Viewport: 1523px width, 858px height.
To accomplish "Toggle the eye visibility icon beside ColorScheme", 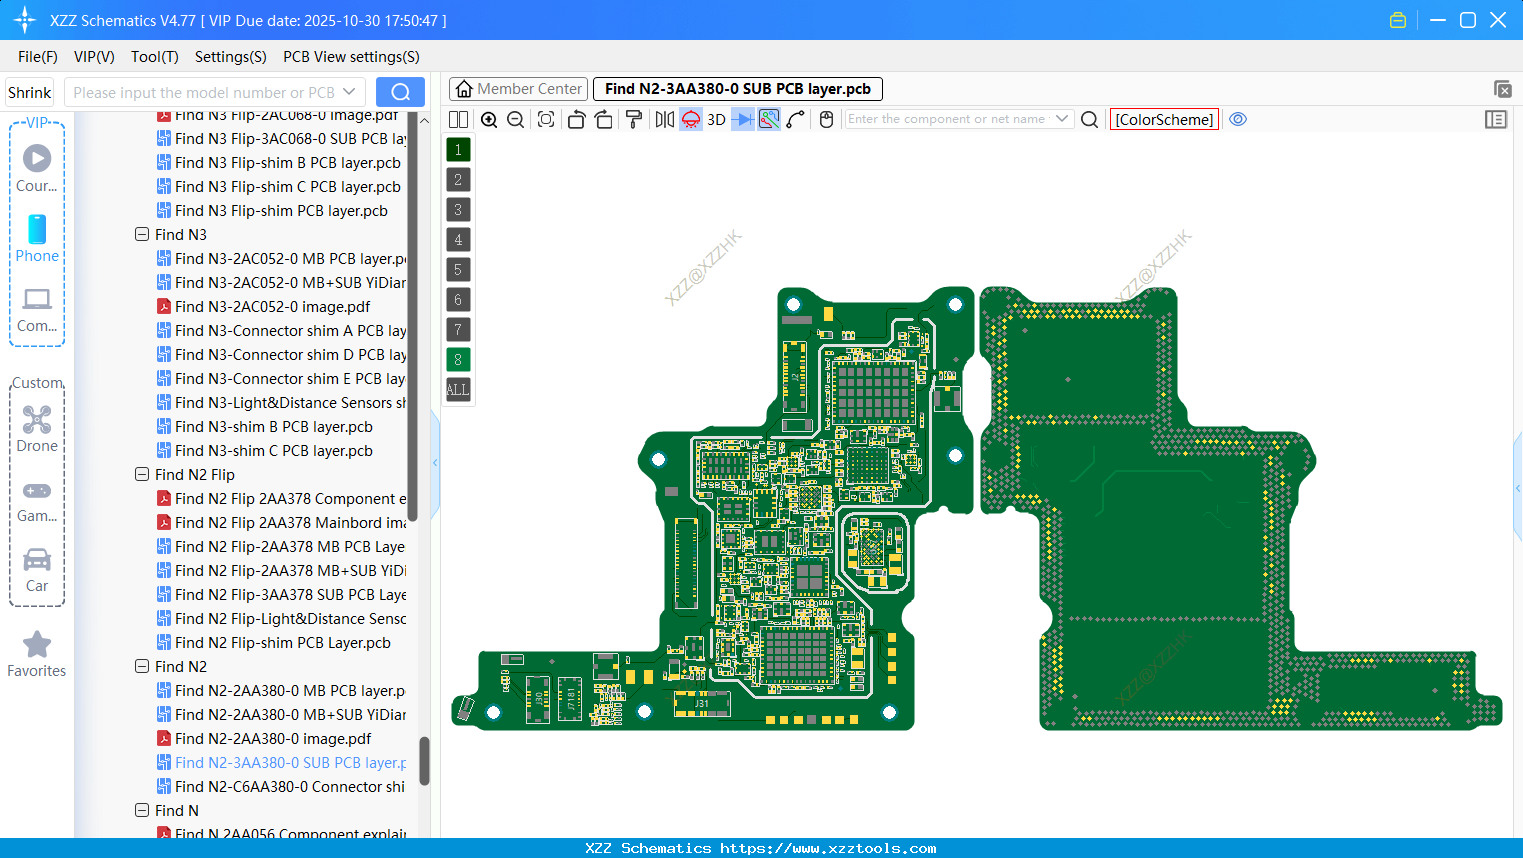I will pos(1238,119).
